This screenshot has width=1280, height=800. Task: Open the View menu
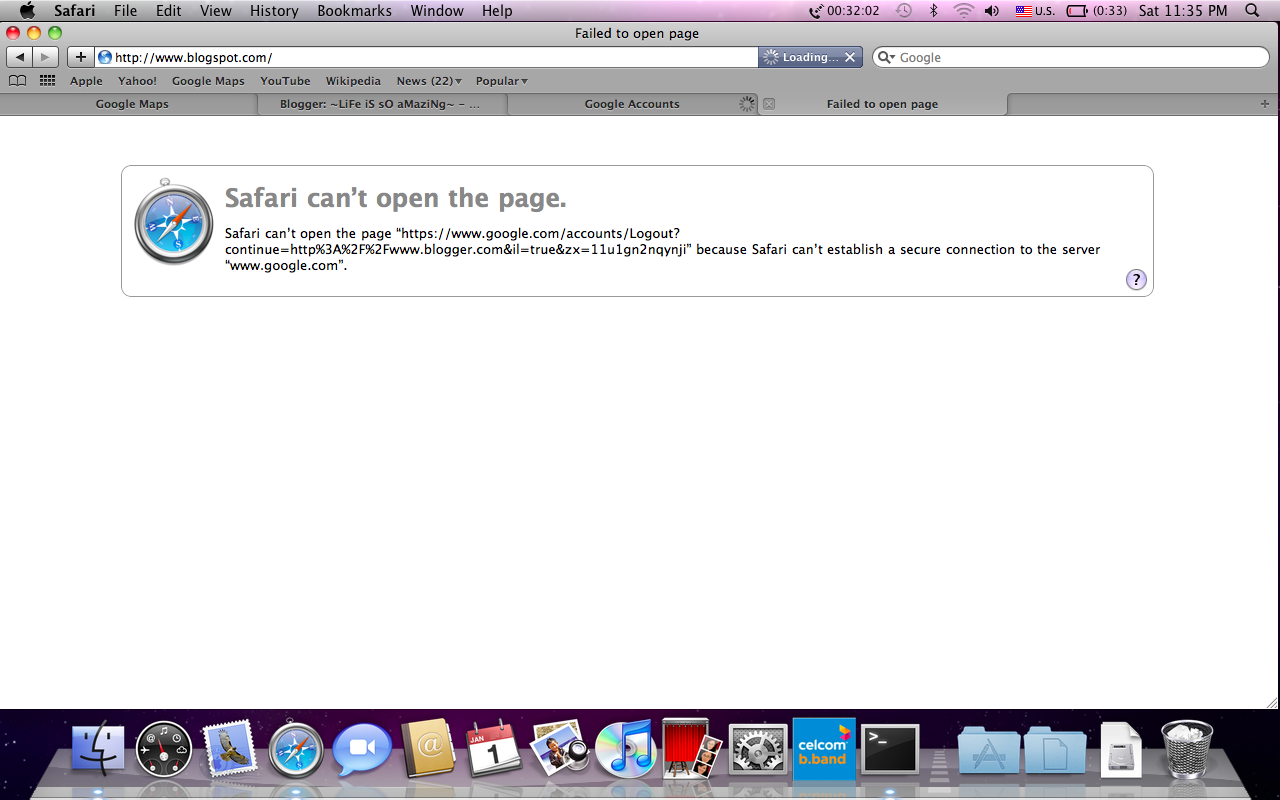point(215,11)
